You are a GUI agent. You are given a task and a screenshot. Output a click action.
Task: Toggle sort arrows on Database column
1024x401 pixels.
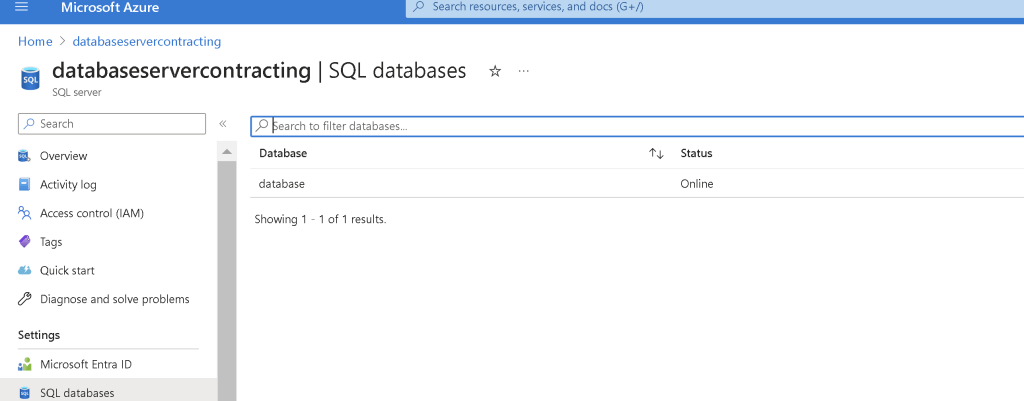pos(656,153)
